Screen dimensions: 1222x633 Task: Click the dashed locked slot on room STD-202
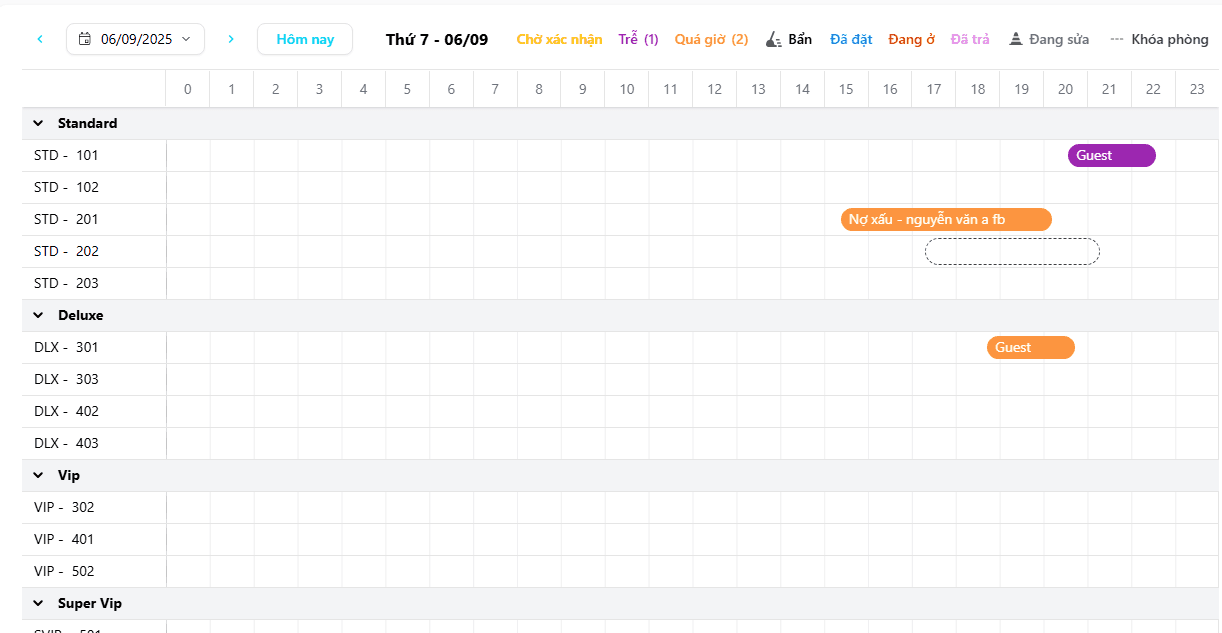pos(1012,251)
